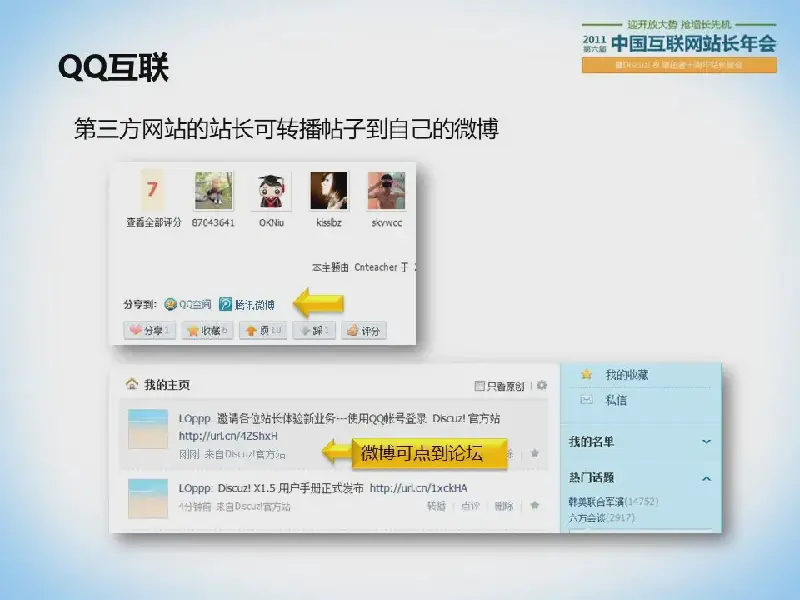Favorite the first LOppp post star

(535, 453)
